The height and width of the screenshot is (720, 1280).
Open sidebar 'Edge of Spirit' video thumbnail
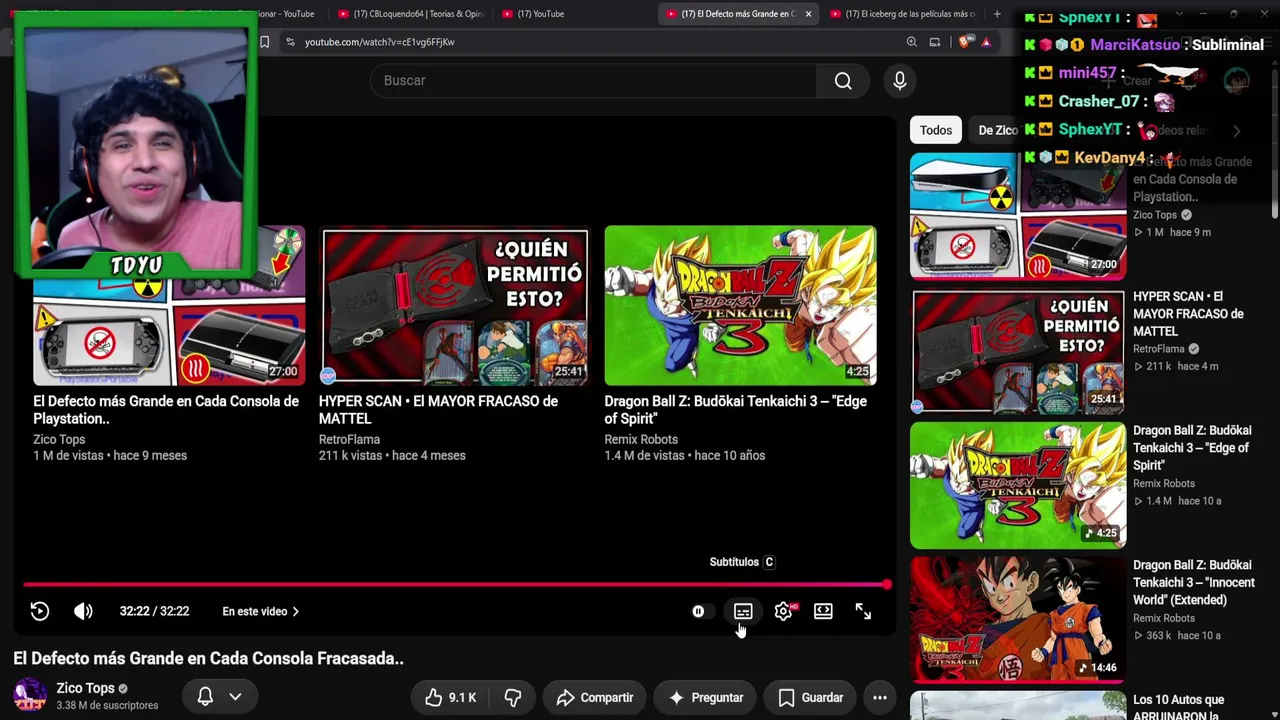tap(1018, 485)
